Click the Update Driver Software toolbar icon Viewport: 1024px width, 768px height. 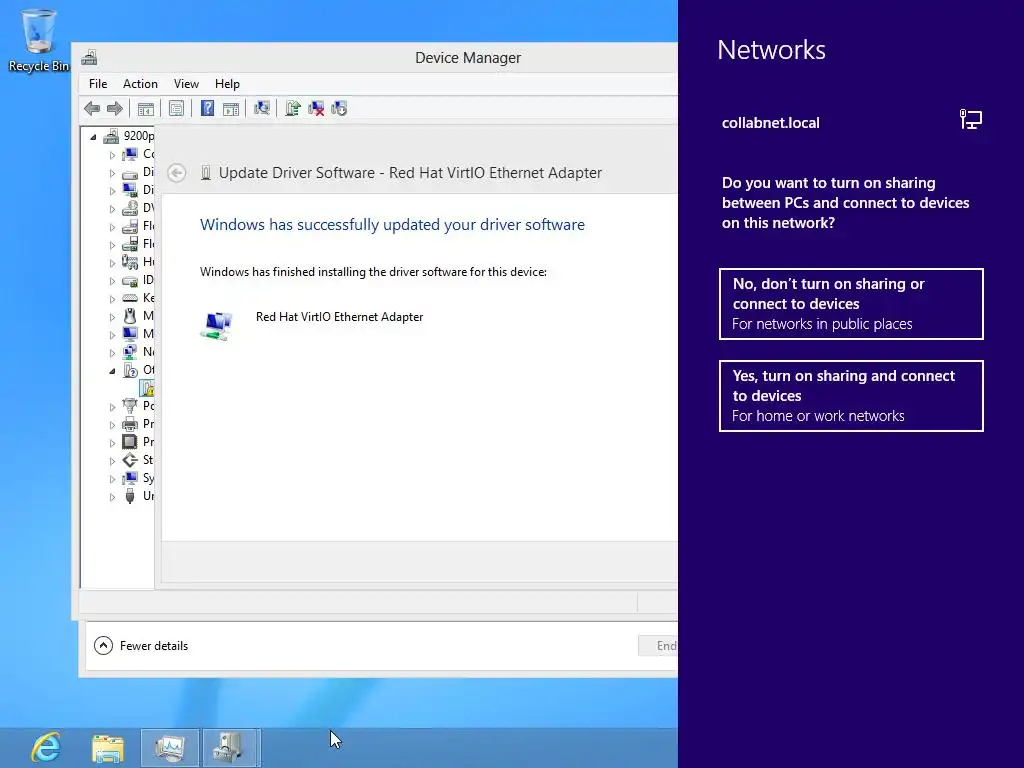(x=293, y=108)
